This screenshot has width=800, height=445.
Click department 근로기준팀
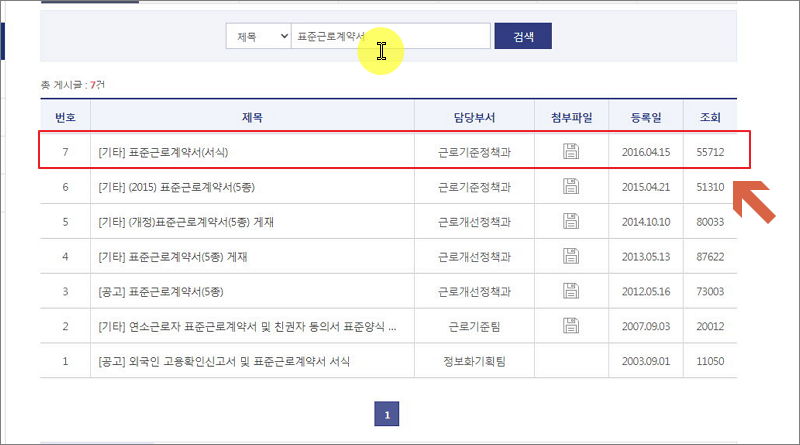474,327
